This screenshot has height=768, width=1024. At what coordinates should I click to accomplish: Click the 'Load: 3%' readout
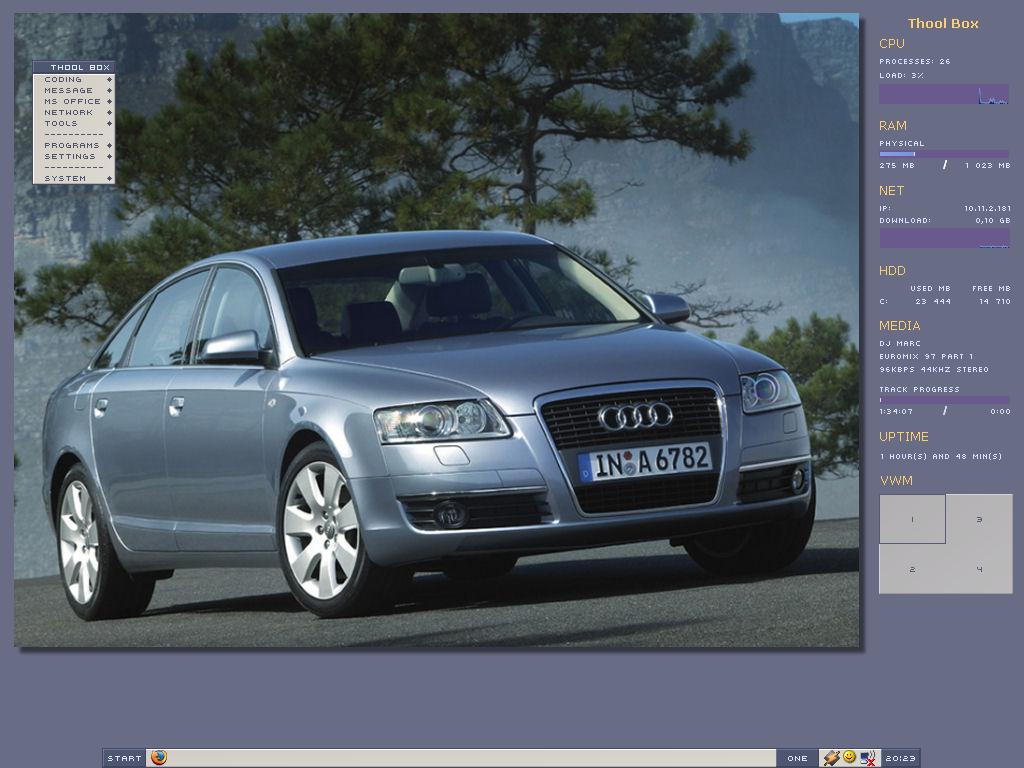(x=901, y=76)
